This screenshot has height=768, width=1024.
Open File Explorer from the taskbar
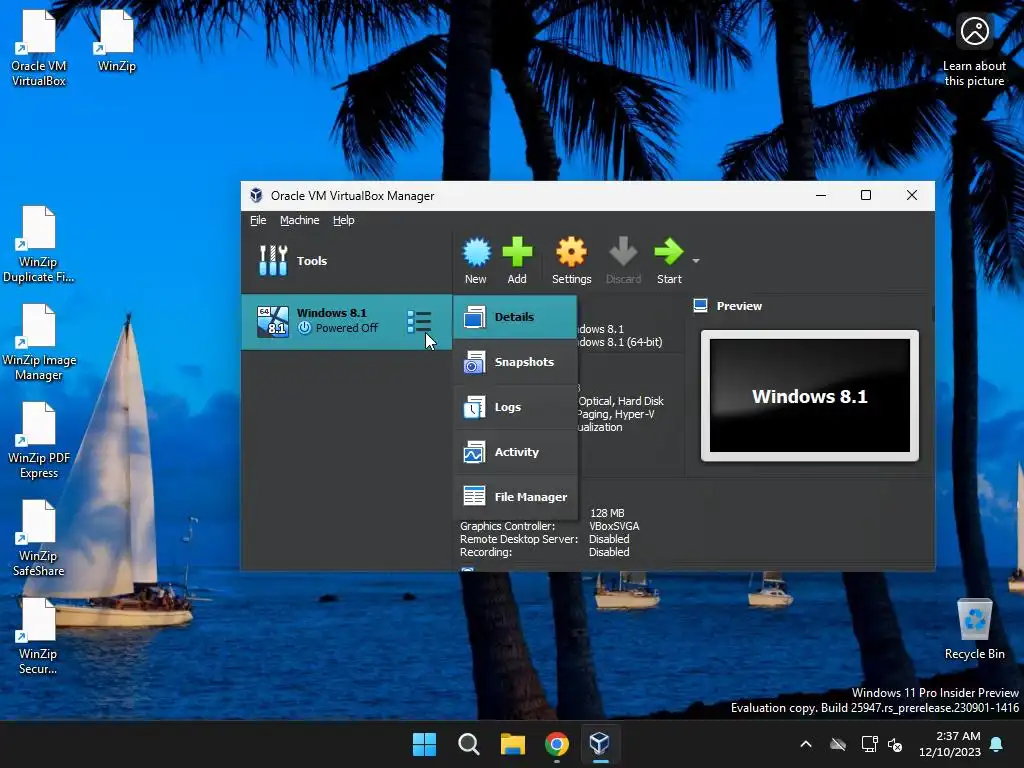513,744
